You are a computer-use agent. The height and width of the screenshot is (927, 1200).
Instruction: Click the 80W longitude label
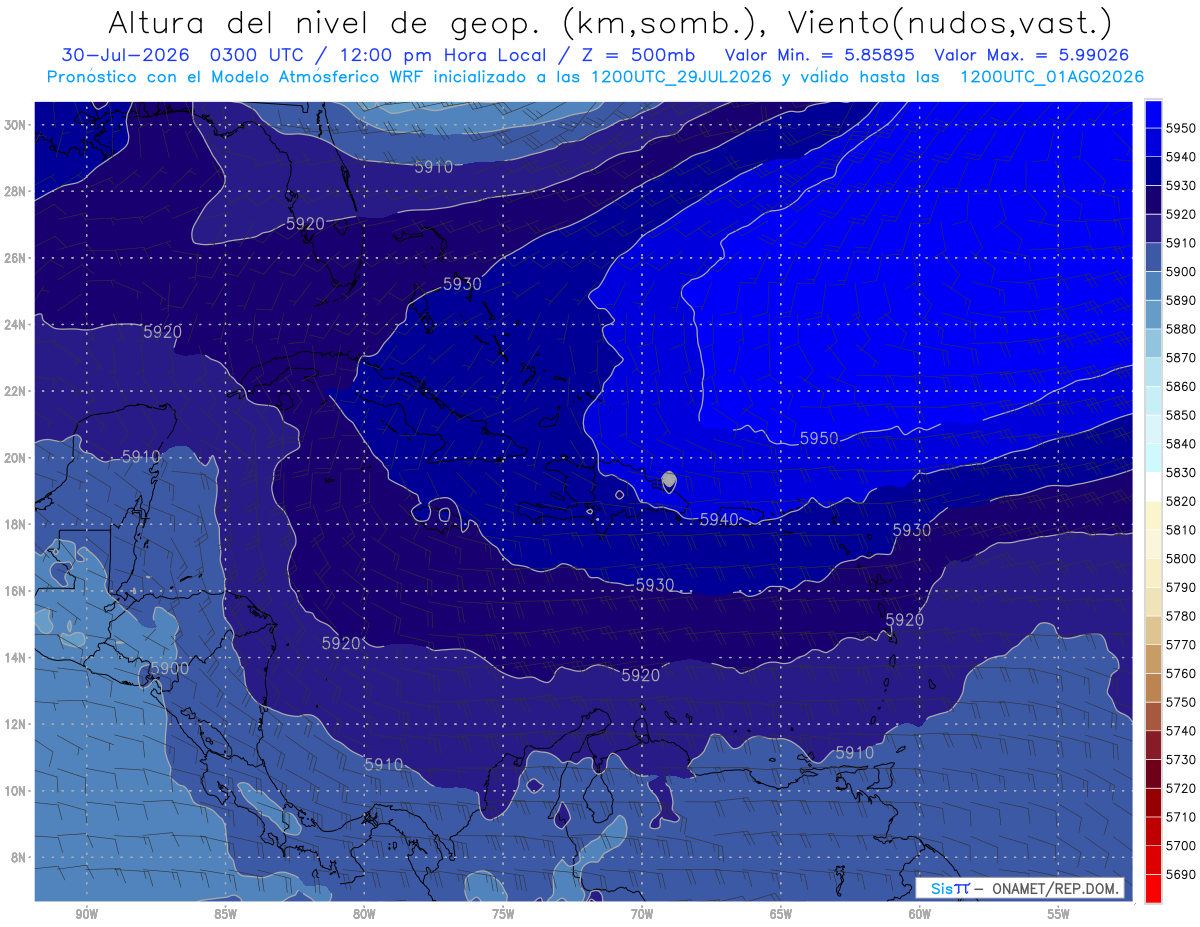click(364, 914)
